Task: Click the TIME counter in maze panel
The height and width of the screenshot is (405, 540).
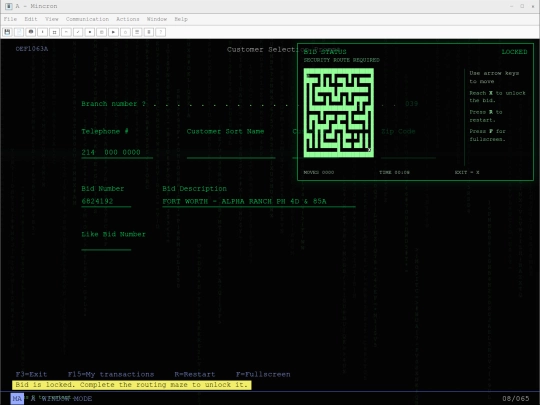Action: [x=394, y=172]
